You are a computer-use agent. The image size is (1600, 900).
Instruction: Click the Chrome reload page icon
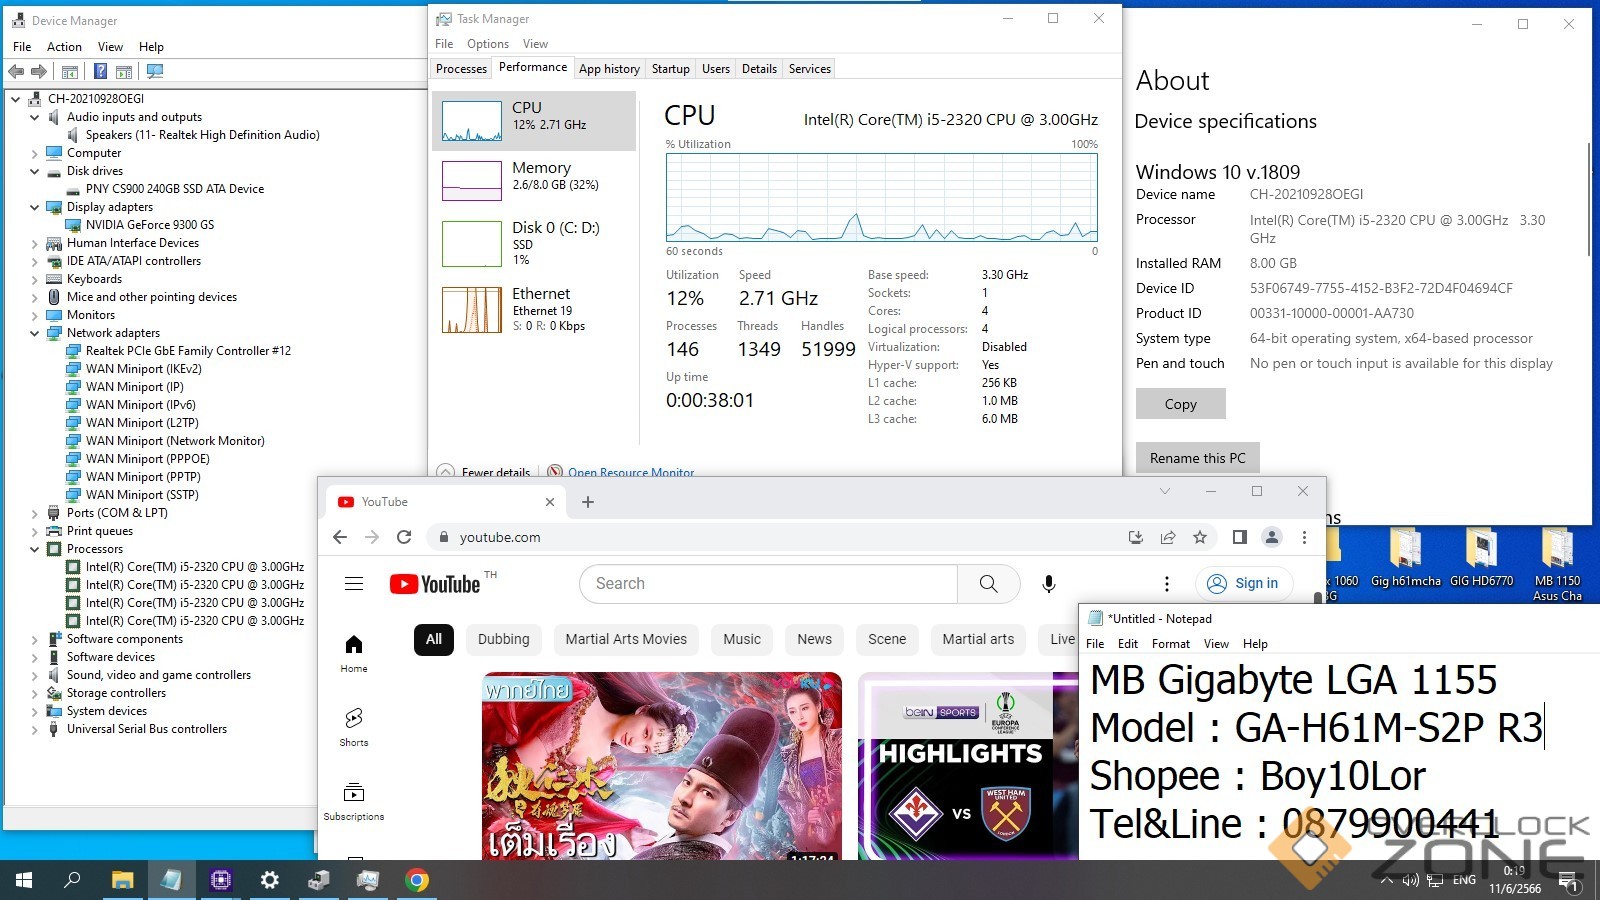404,537
